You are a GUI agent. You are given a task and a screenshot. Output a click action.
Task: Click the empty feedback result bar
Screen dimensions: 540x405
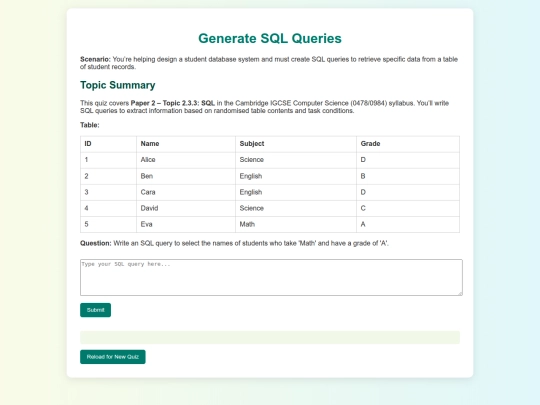270,338
